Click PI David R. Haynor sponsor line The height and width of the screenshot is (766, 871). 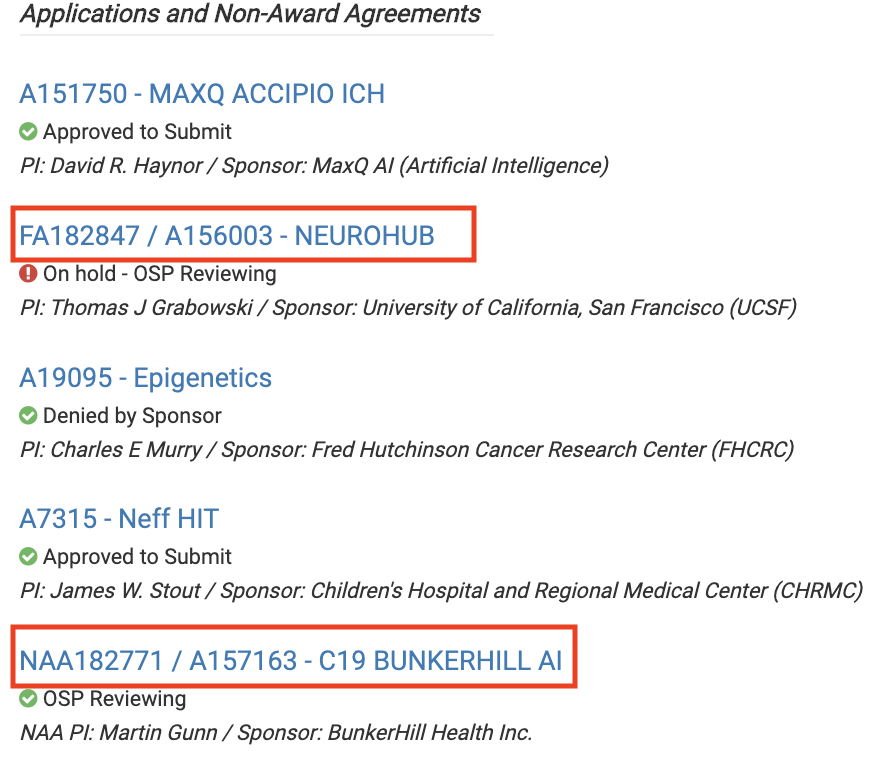(314, 166)
